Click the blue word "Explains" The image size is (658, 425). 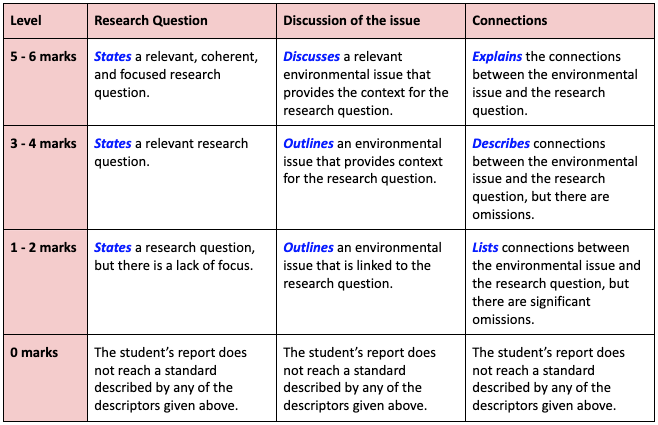[497, 57]
